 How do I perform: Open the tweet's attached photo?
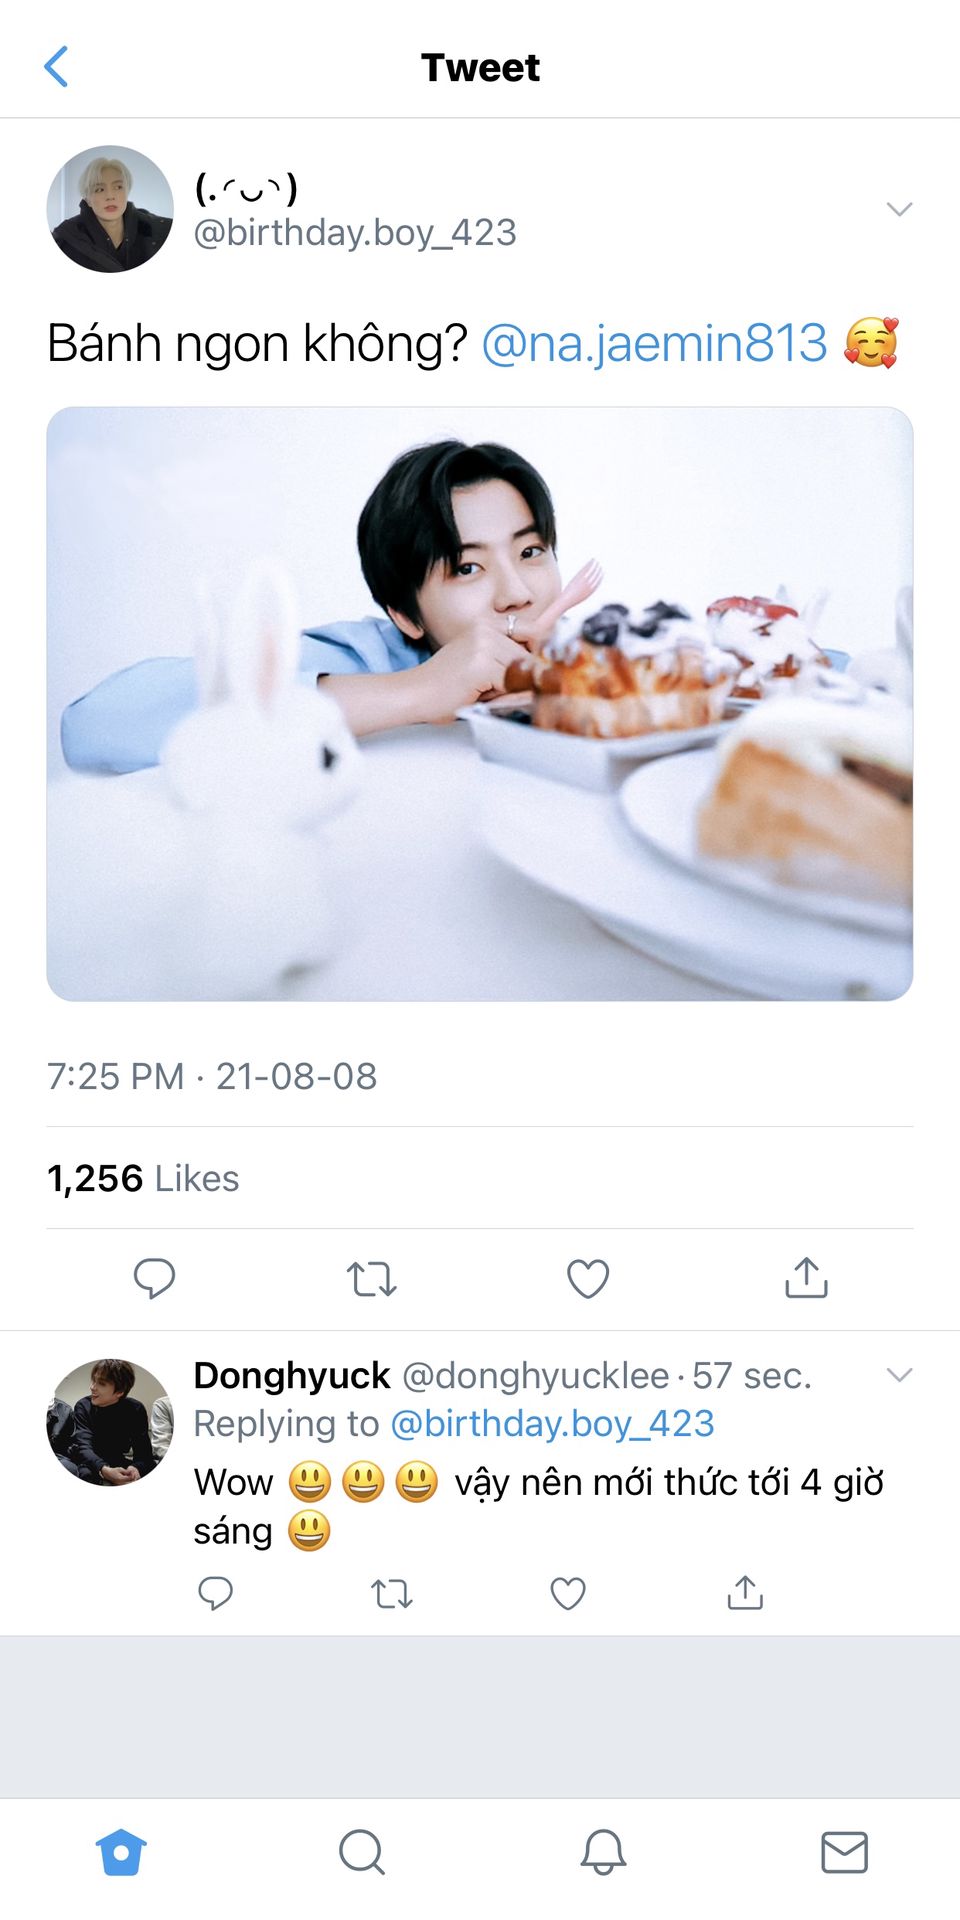(x=480, y=703)
